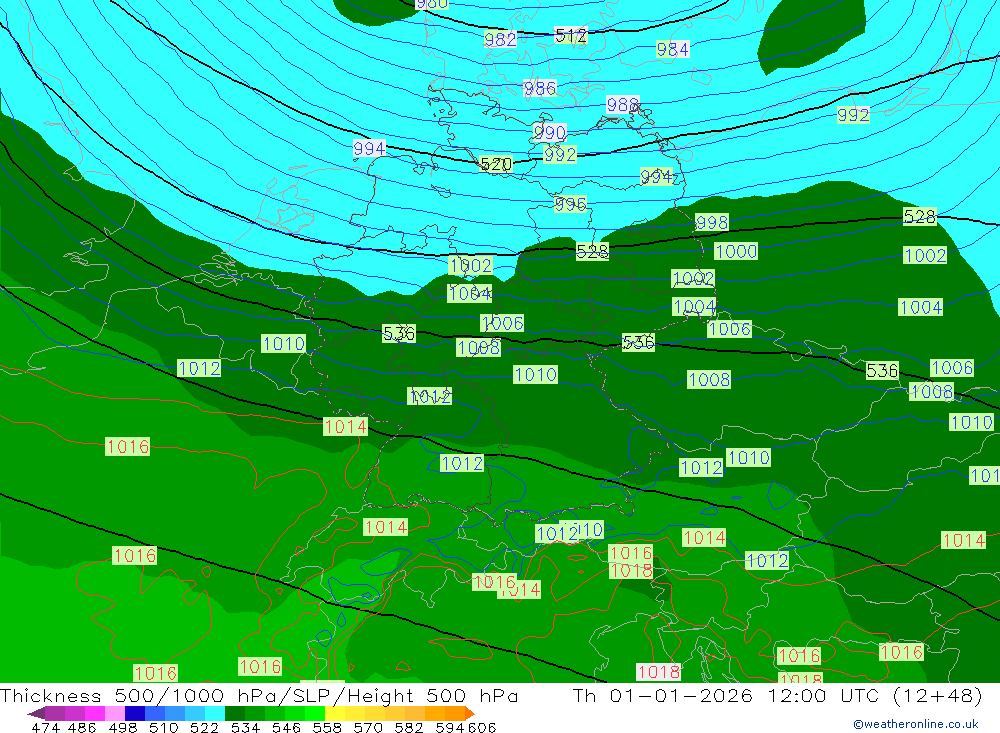Click the legend value 474
This screenshot has height=733, width=1000.
(45, 727)
